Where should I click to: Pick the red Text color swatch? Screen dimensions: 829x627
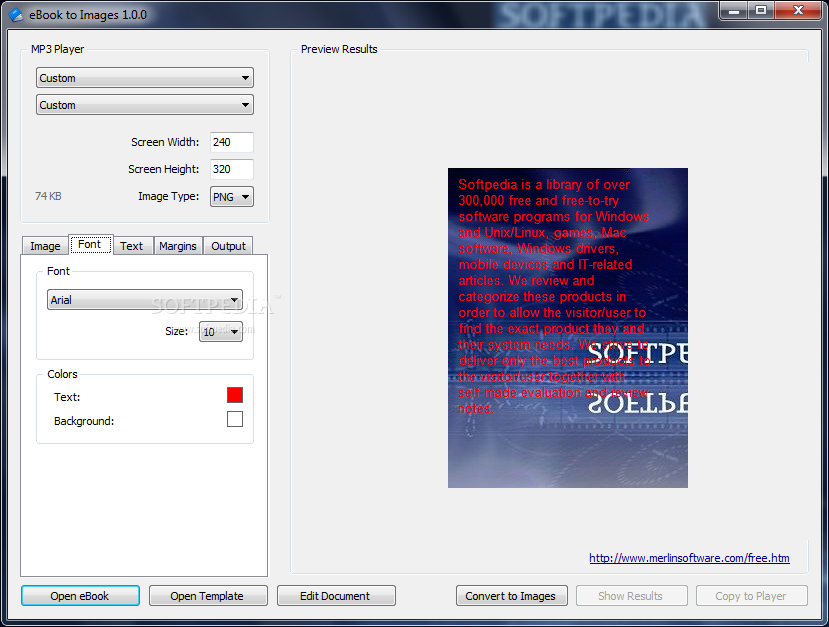point(235,395)
